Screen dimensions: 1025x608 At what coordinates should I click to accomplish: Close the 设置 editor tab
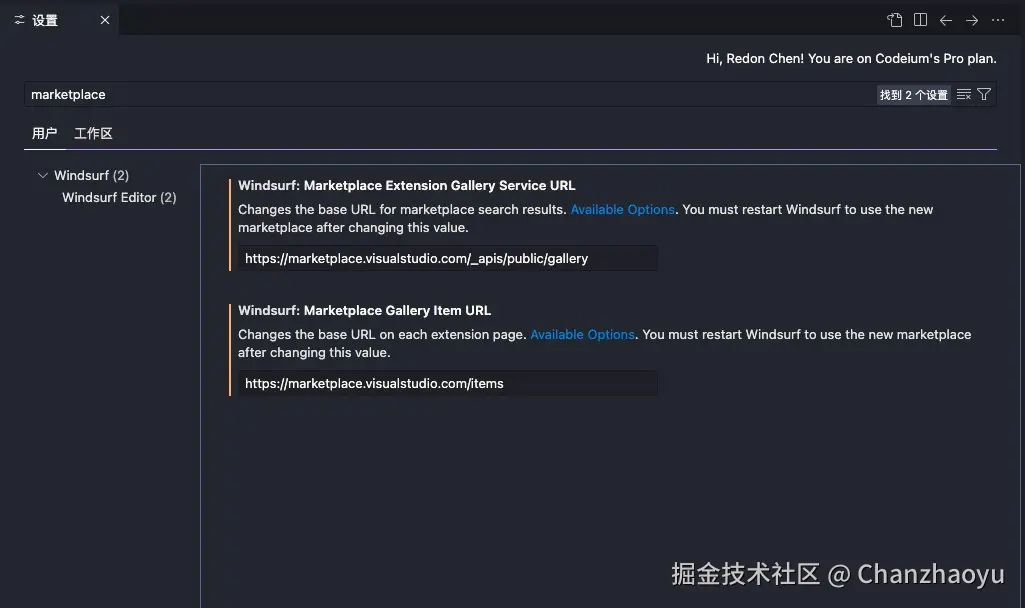(x=105, y=20)
